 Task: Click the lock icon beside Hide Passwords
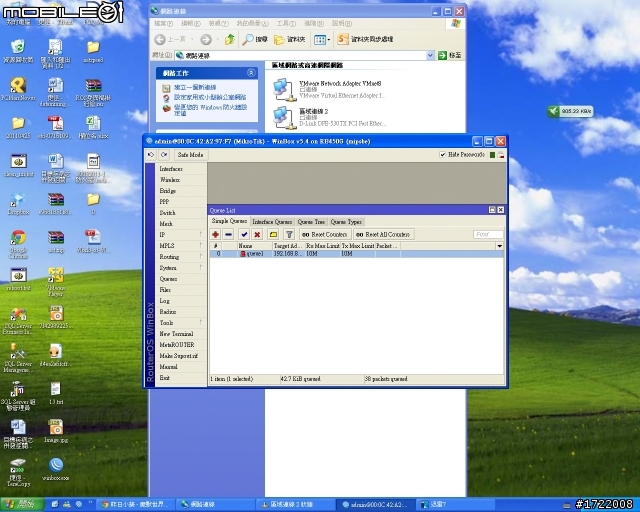coord(501,155)
